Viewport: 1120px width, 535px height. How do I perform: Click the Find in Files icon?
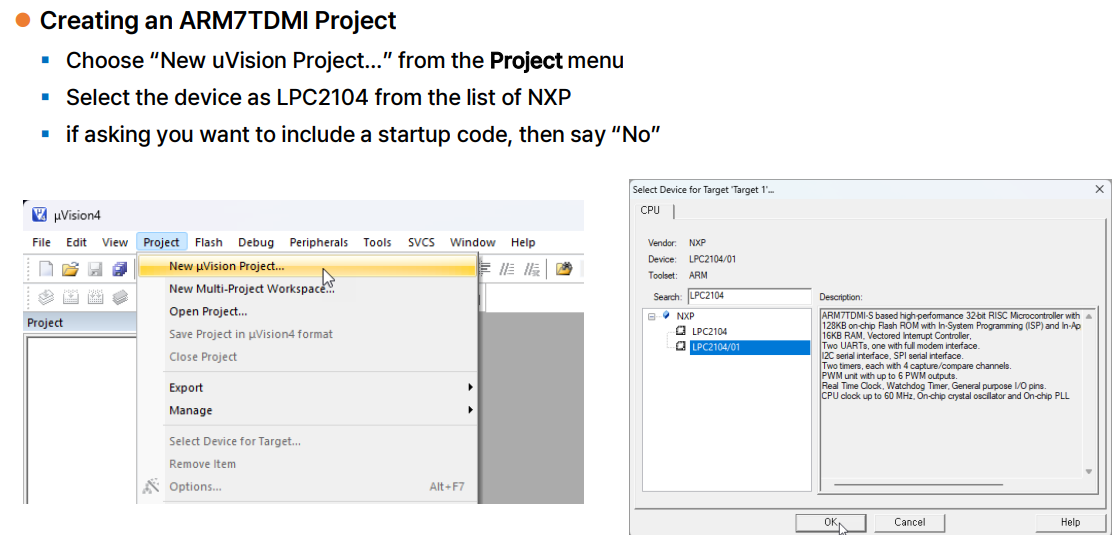click(564, 269)
